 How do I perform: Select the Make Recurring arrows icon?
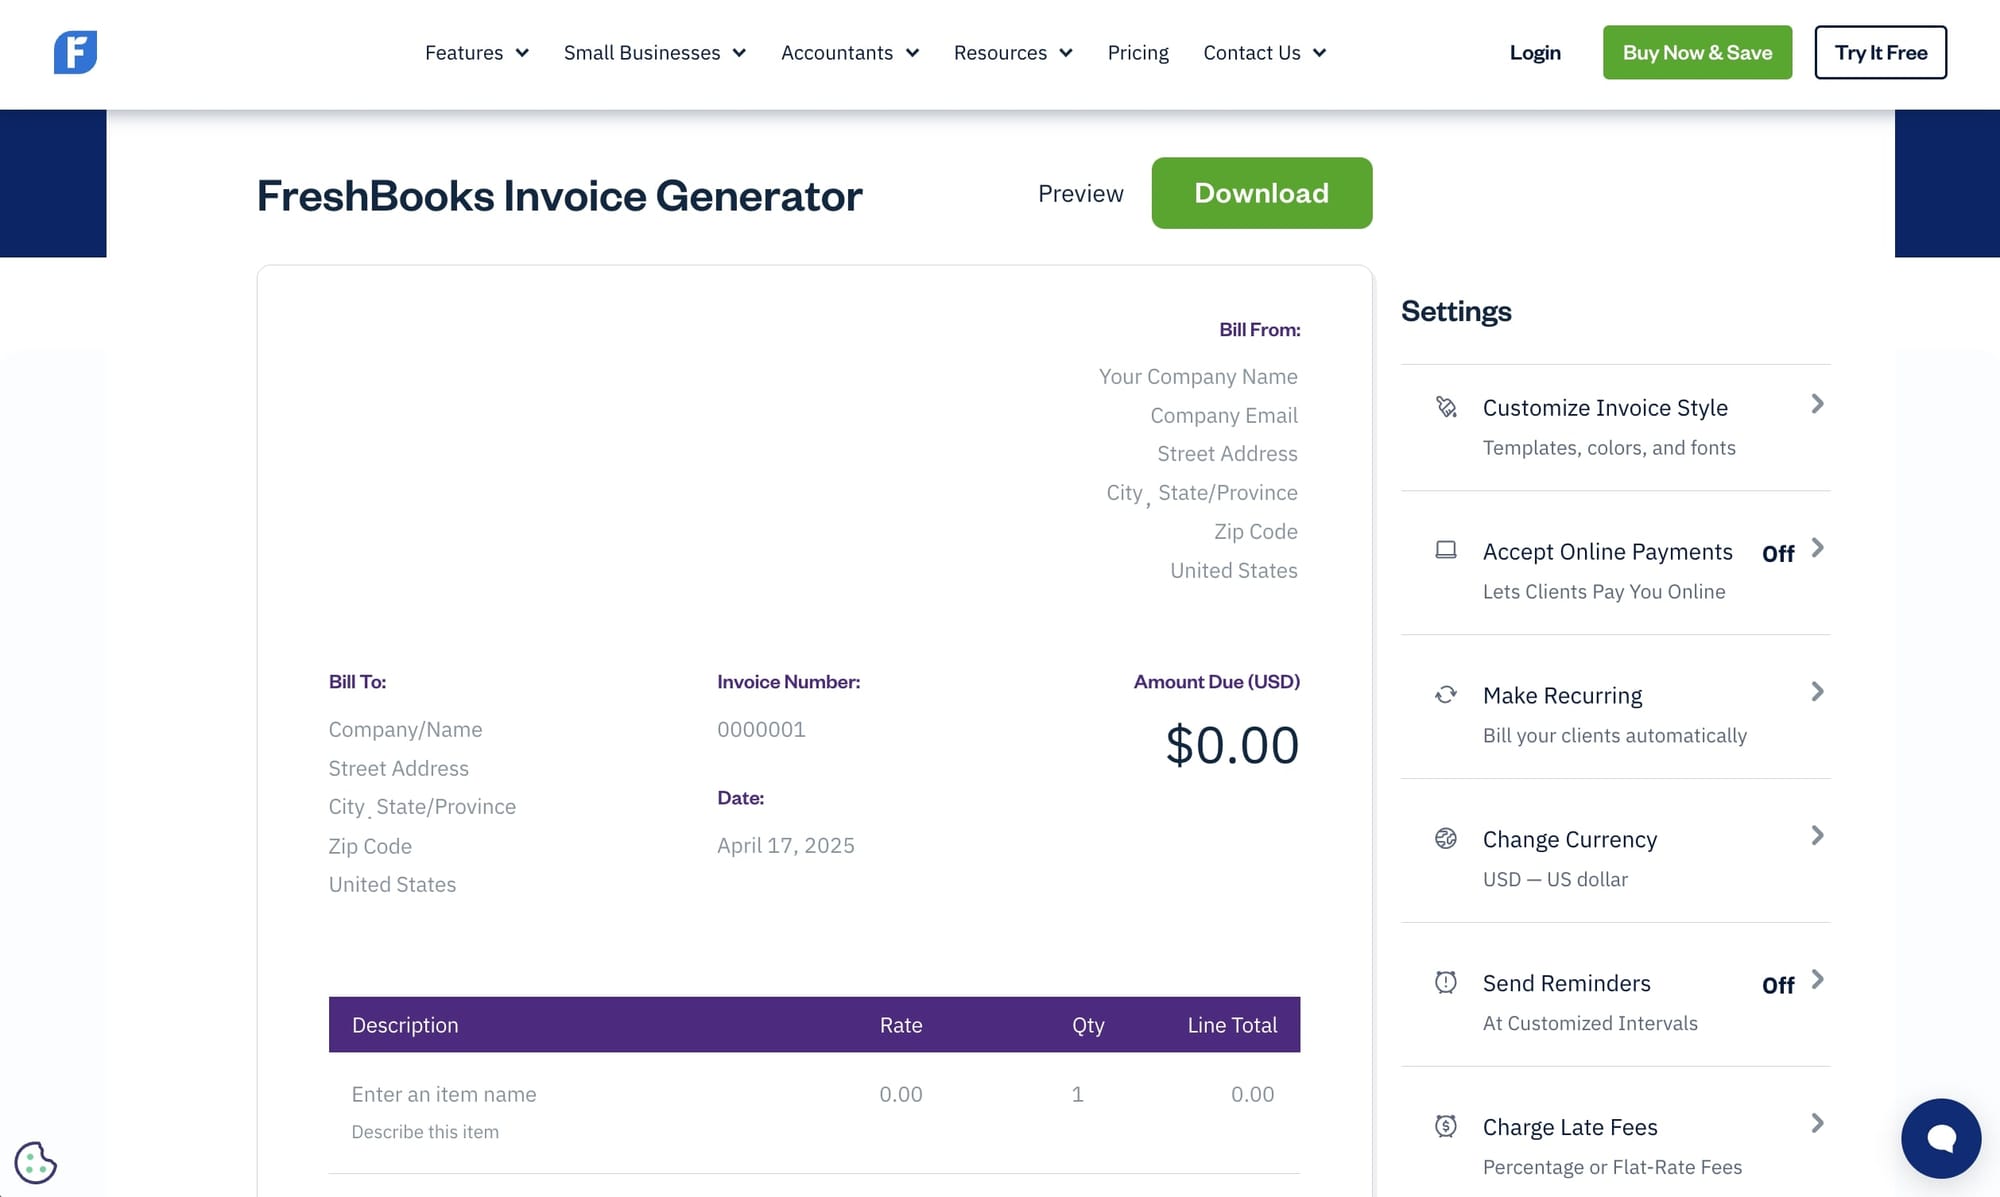[x=1447, y=693]
